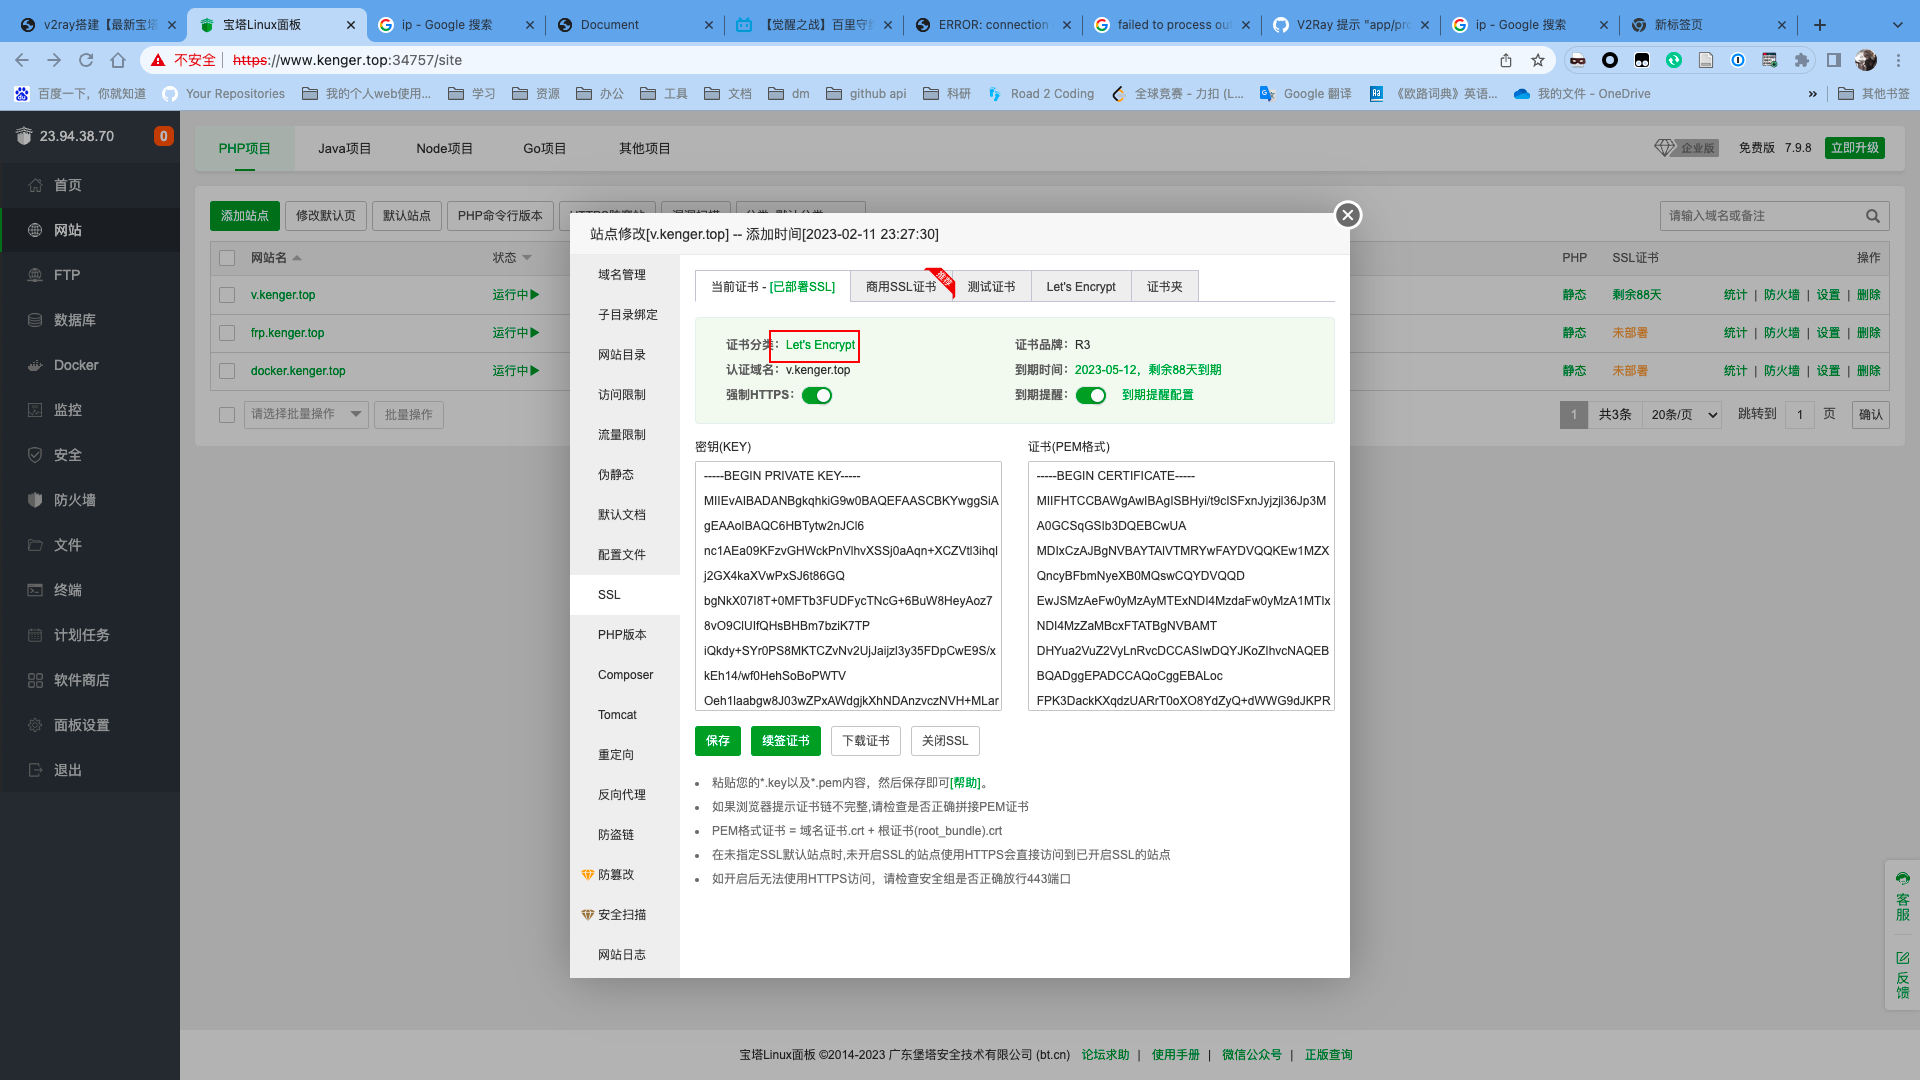
Task: Disable the expiry reminder switch
Action: point(1090,395)
